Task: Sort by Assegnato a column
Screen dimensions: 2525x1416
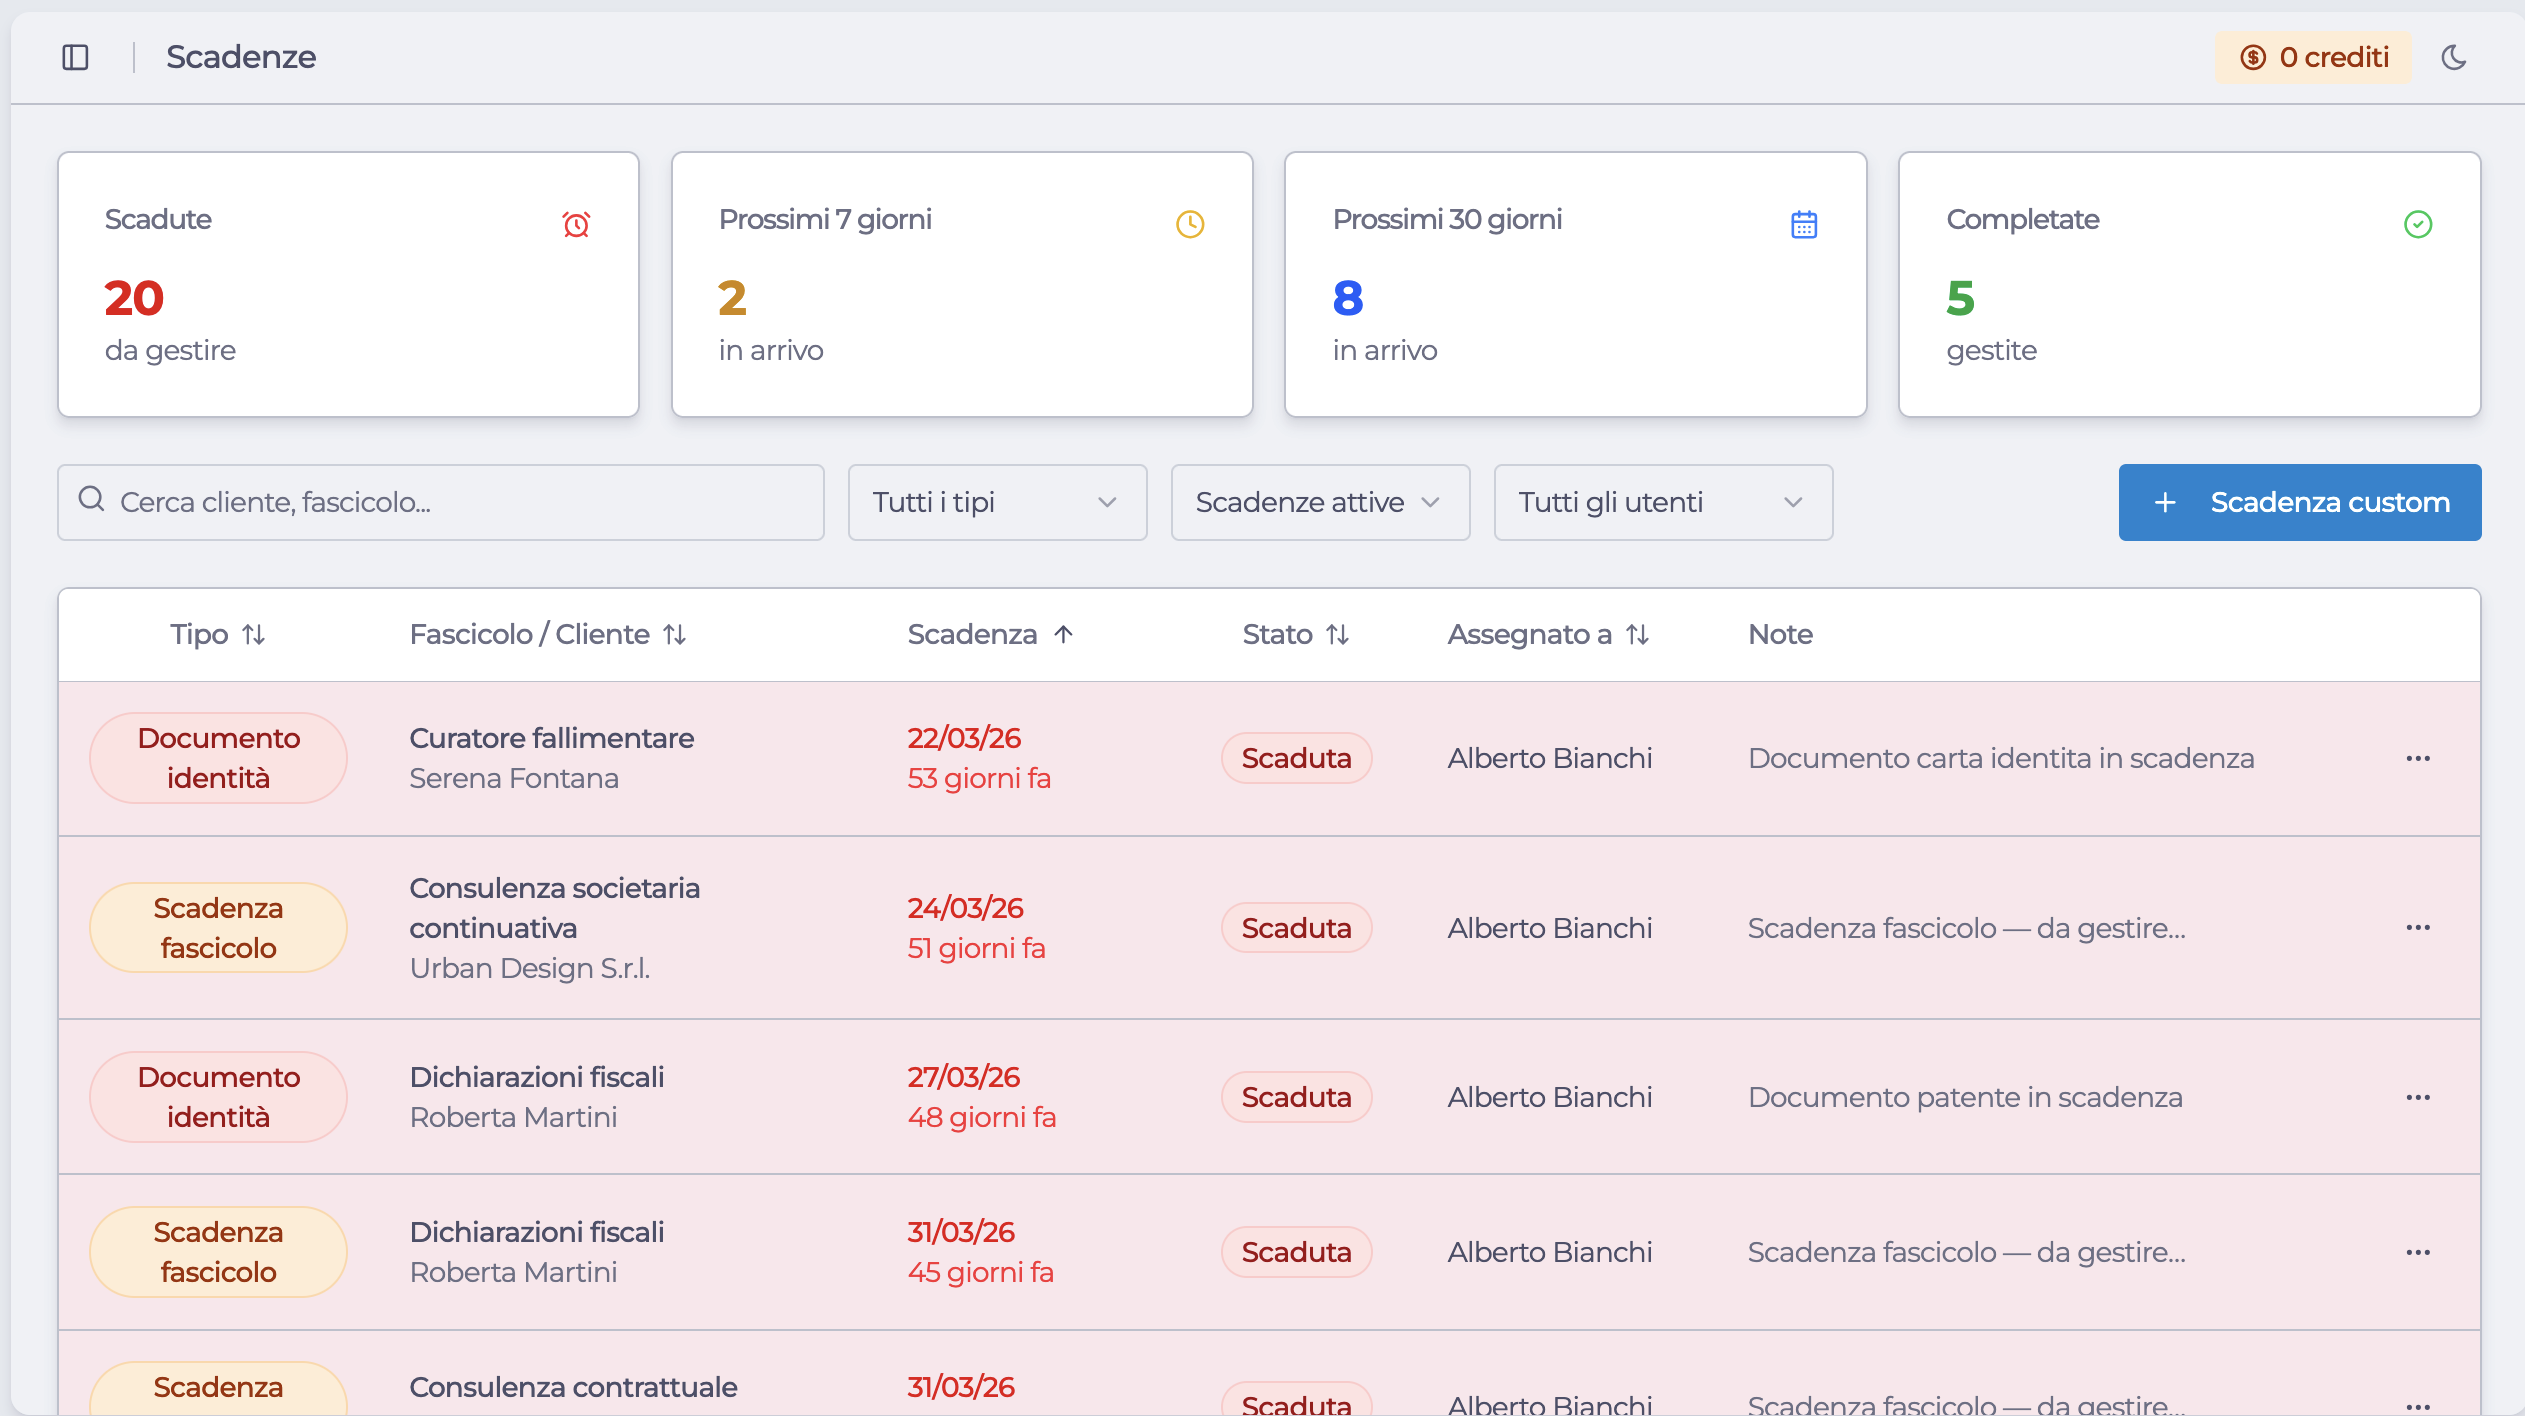Action: [1548, 634]
